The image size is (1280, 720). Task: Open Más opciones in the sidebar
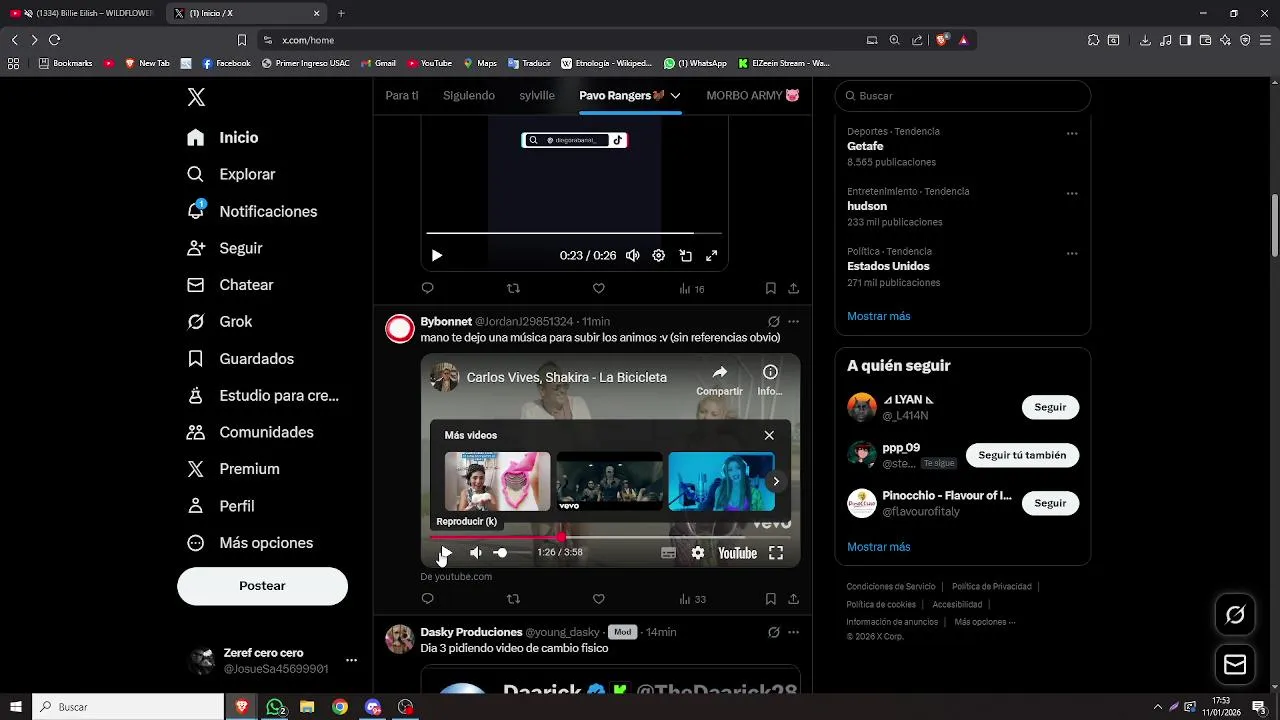click(250, 543)
